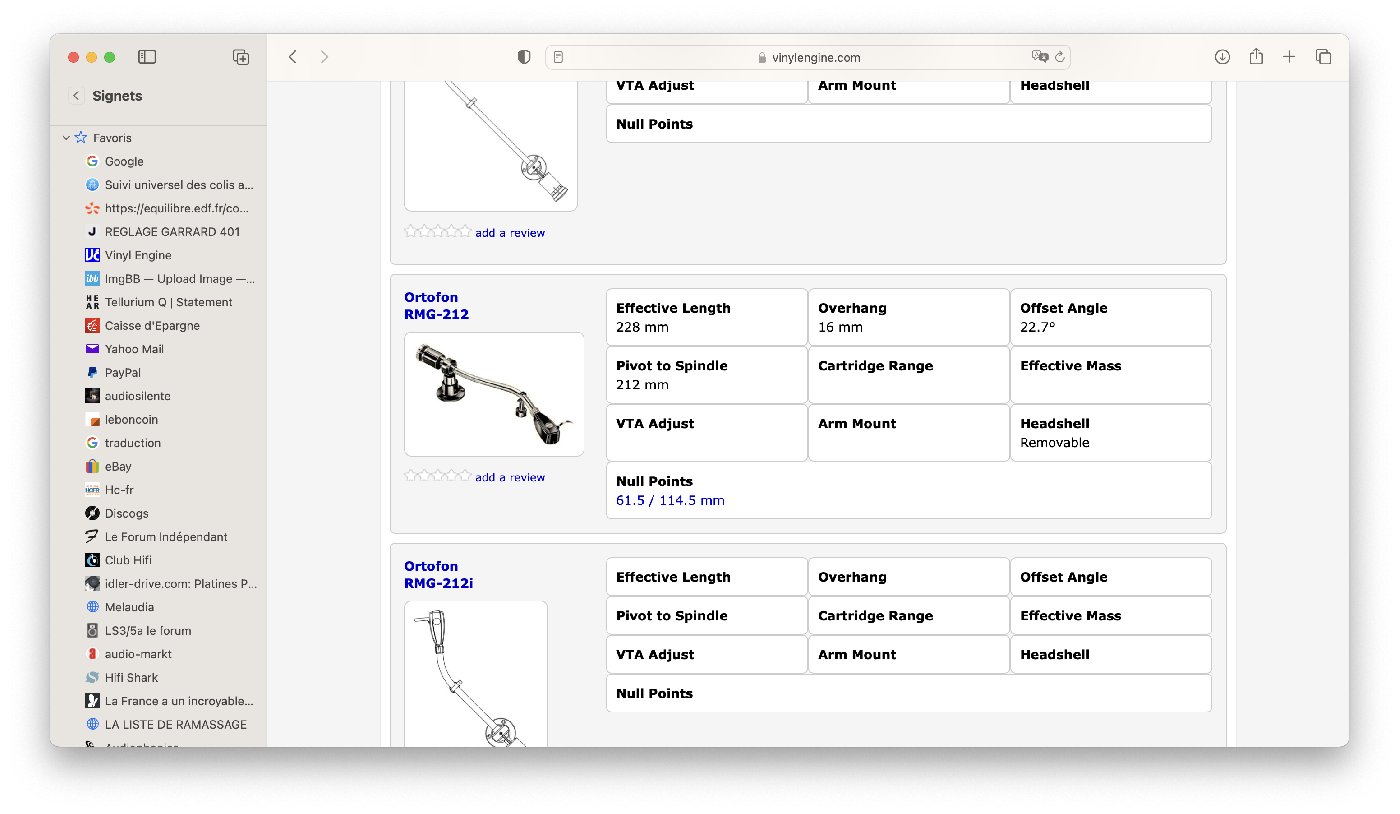1400x814 pixels.
Task: Click the 61.5 / 114.5 mm null points link
Action: coord(670,500)
